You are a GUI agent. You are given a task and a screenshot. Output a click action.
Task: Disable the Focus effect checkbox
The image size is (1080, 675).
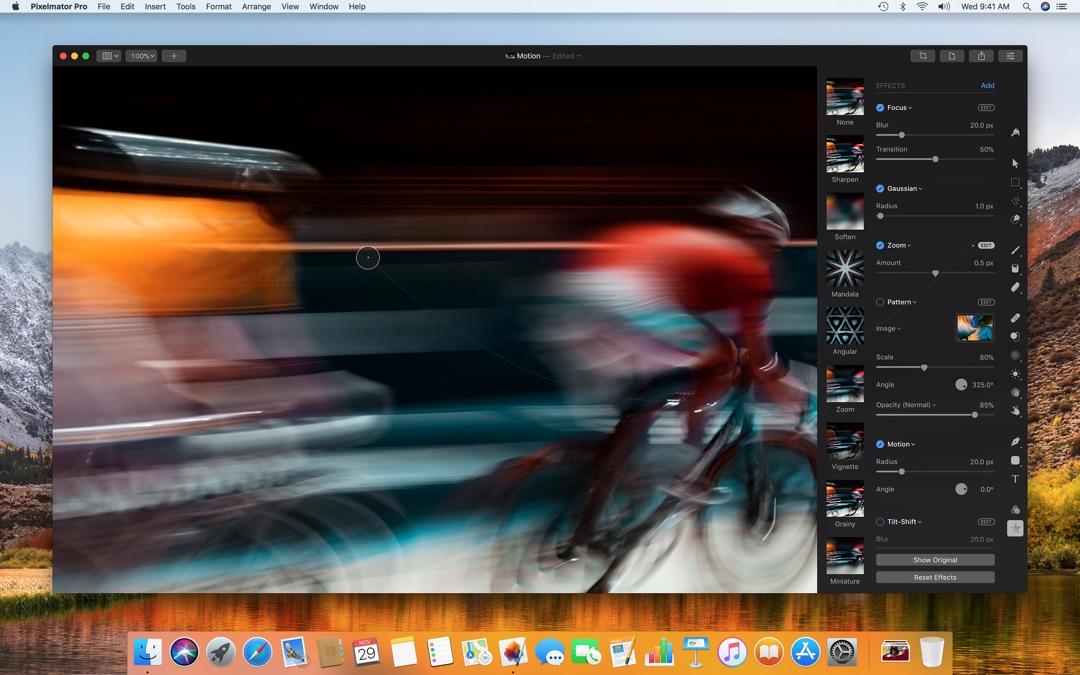tap(879, 107)
